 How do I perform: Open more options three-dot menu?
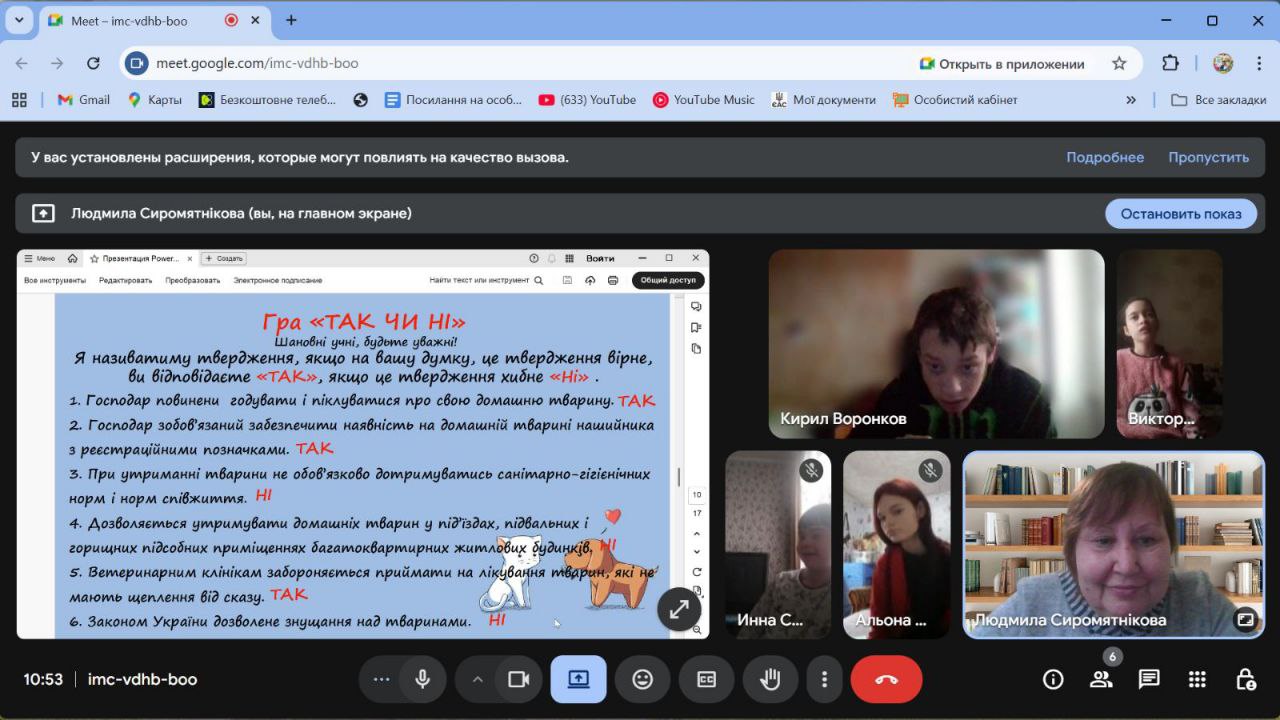pos(824,680)
